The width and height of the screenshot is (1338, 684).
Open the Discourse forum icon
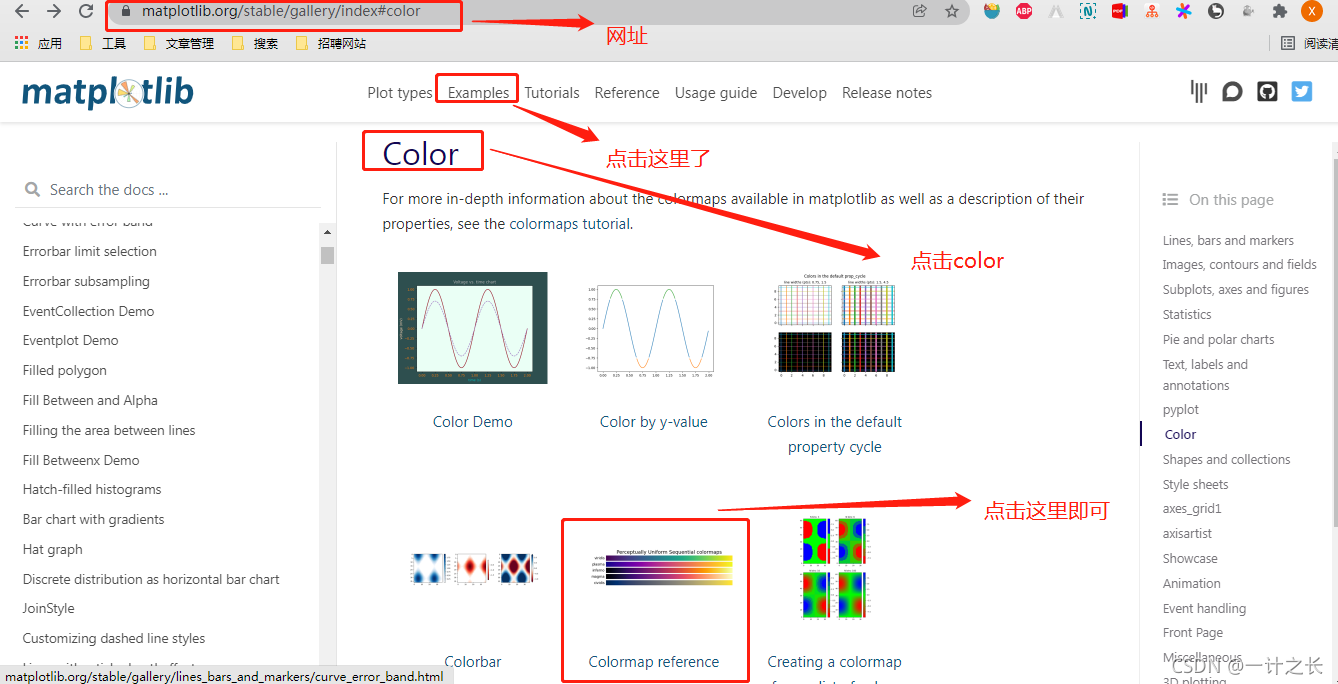point(1232,92)
